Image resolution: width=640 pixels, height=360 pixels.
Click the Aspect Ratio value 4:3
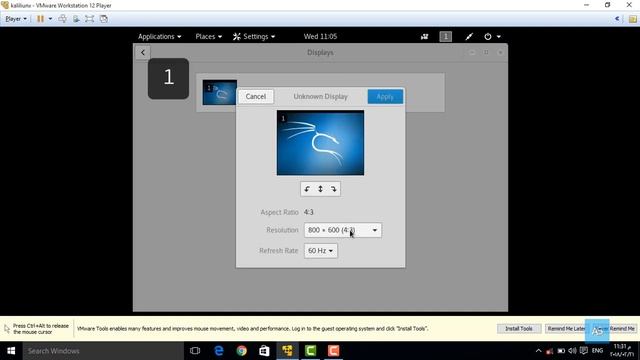pyautogui.click(x=309, y=212)
